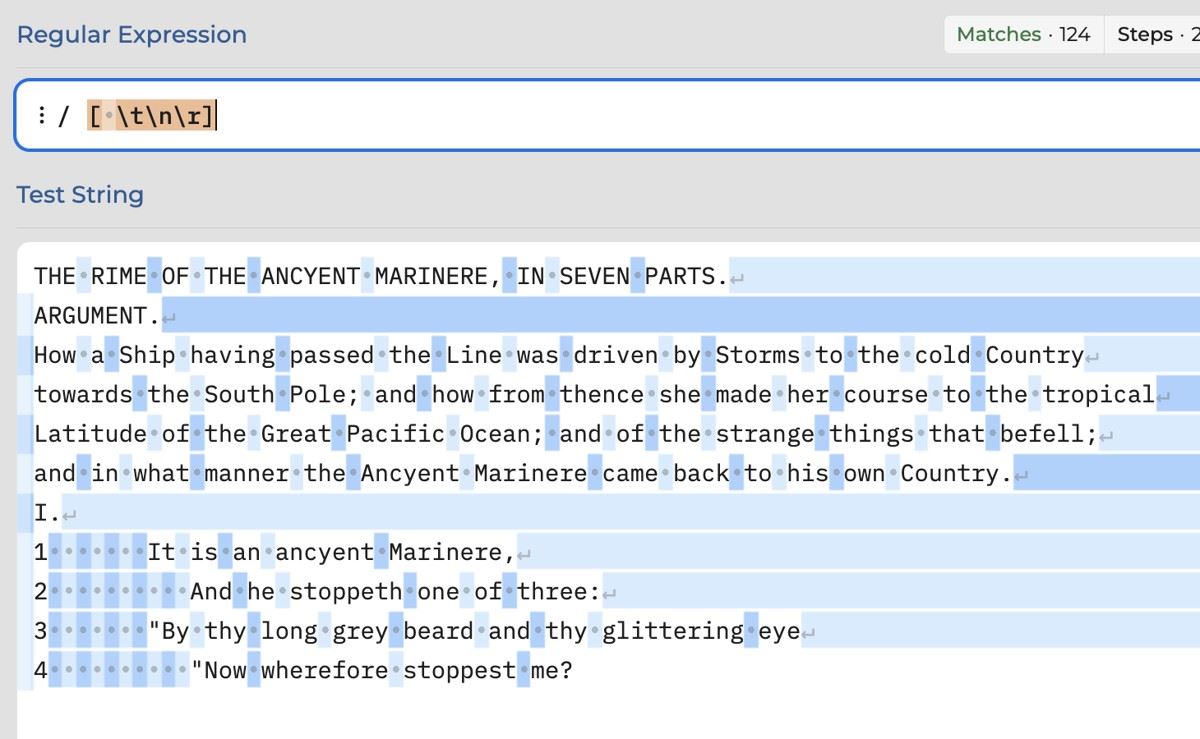
Task: Show the Matches · 124 details
Action: pyautogui.click(x=1023, y=34)
